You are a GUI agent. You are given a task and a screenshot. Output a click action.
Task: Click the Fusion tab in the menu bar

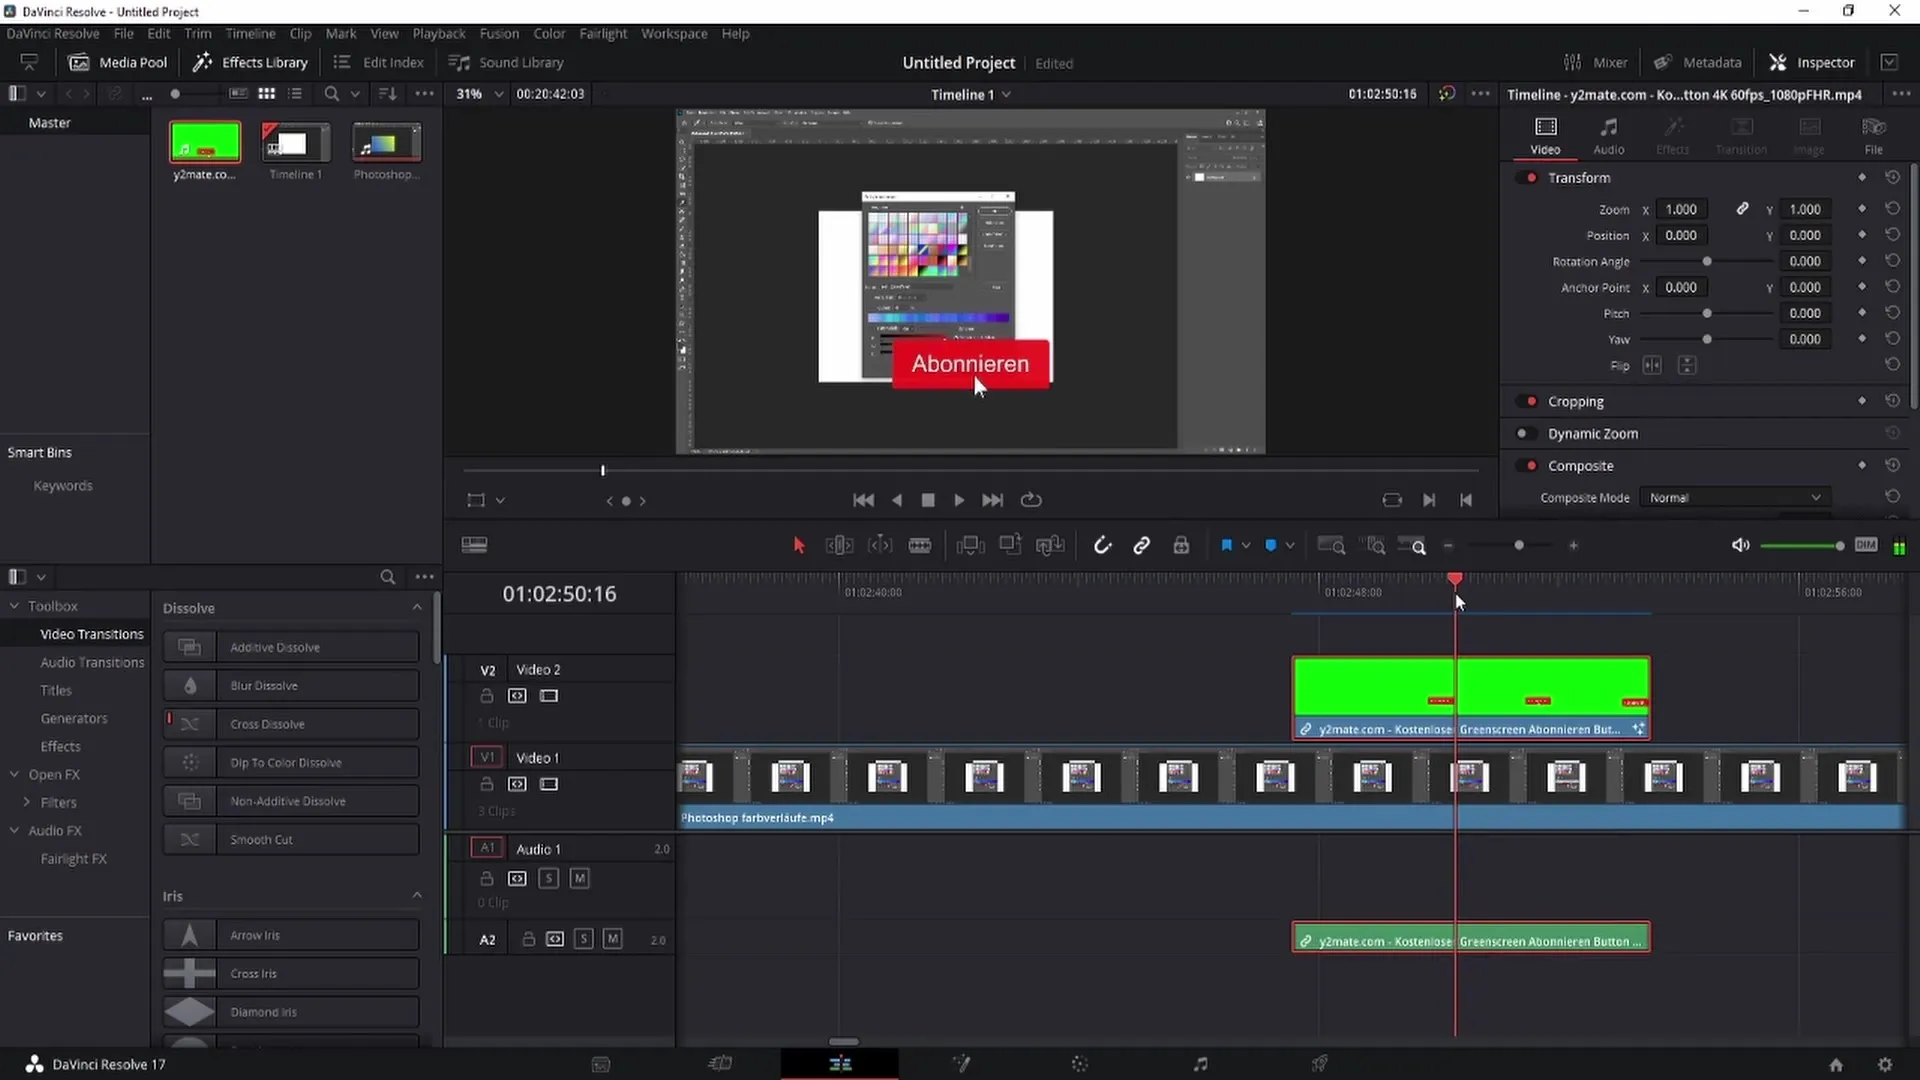[x=500, y=33]
